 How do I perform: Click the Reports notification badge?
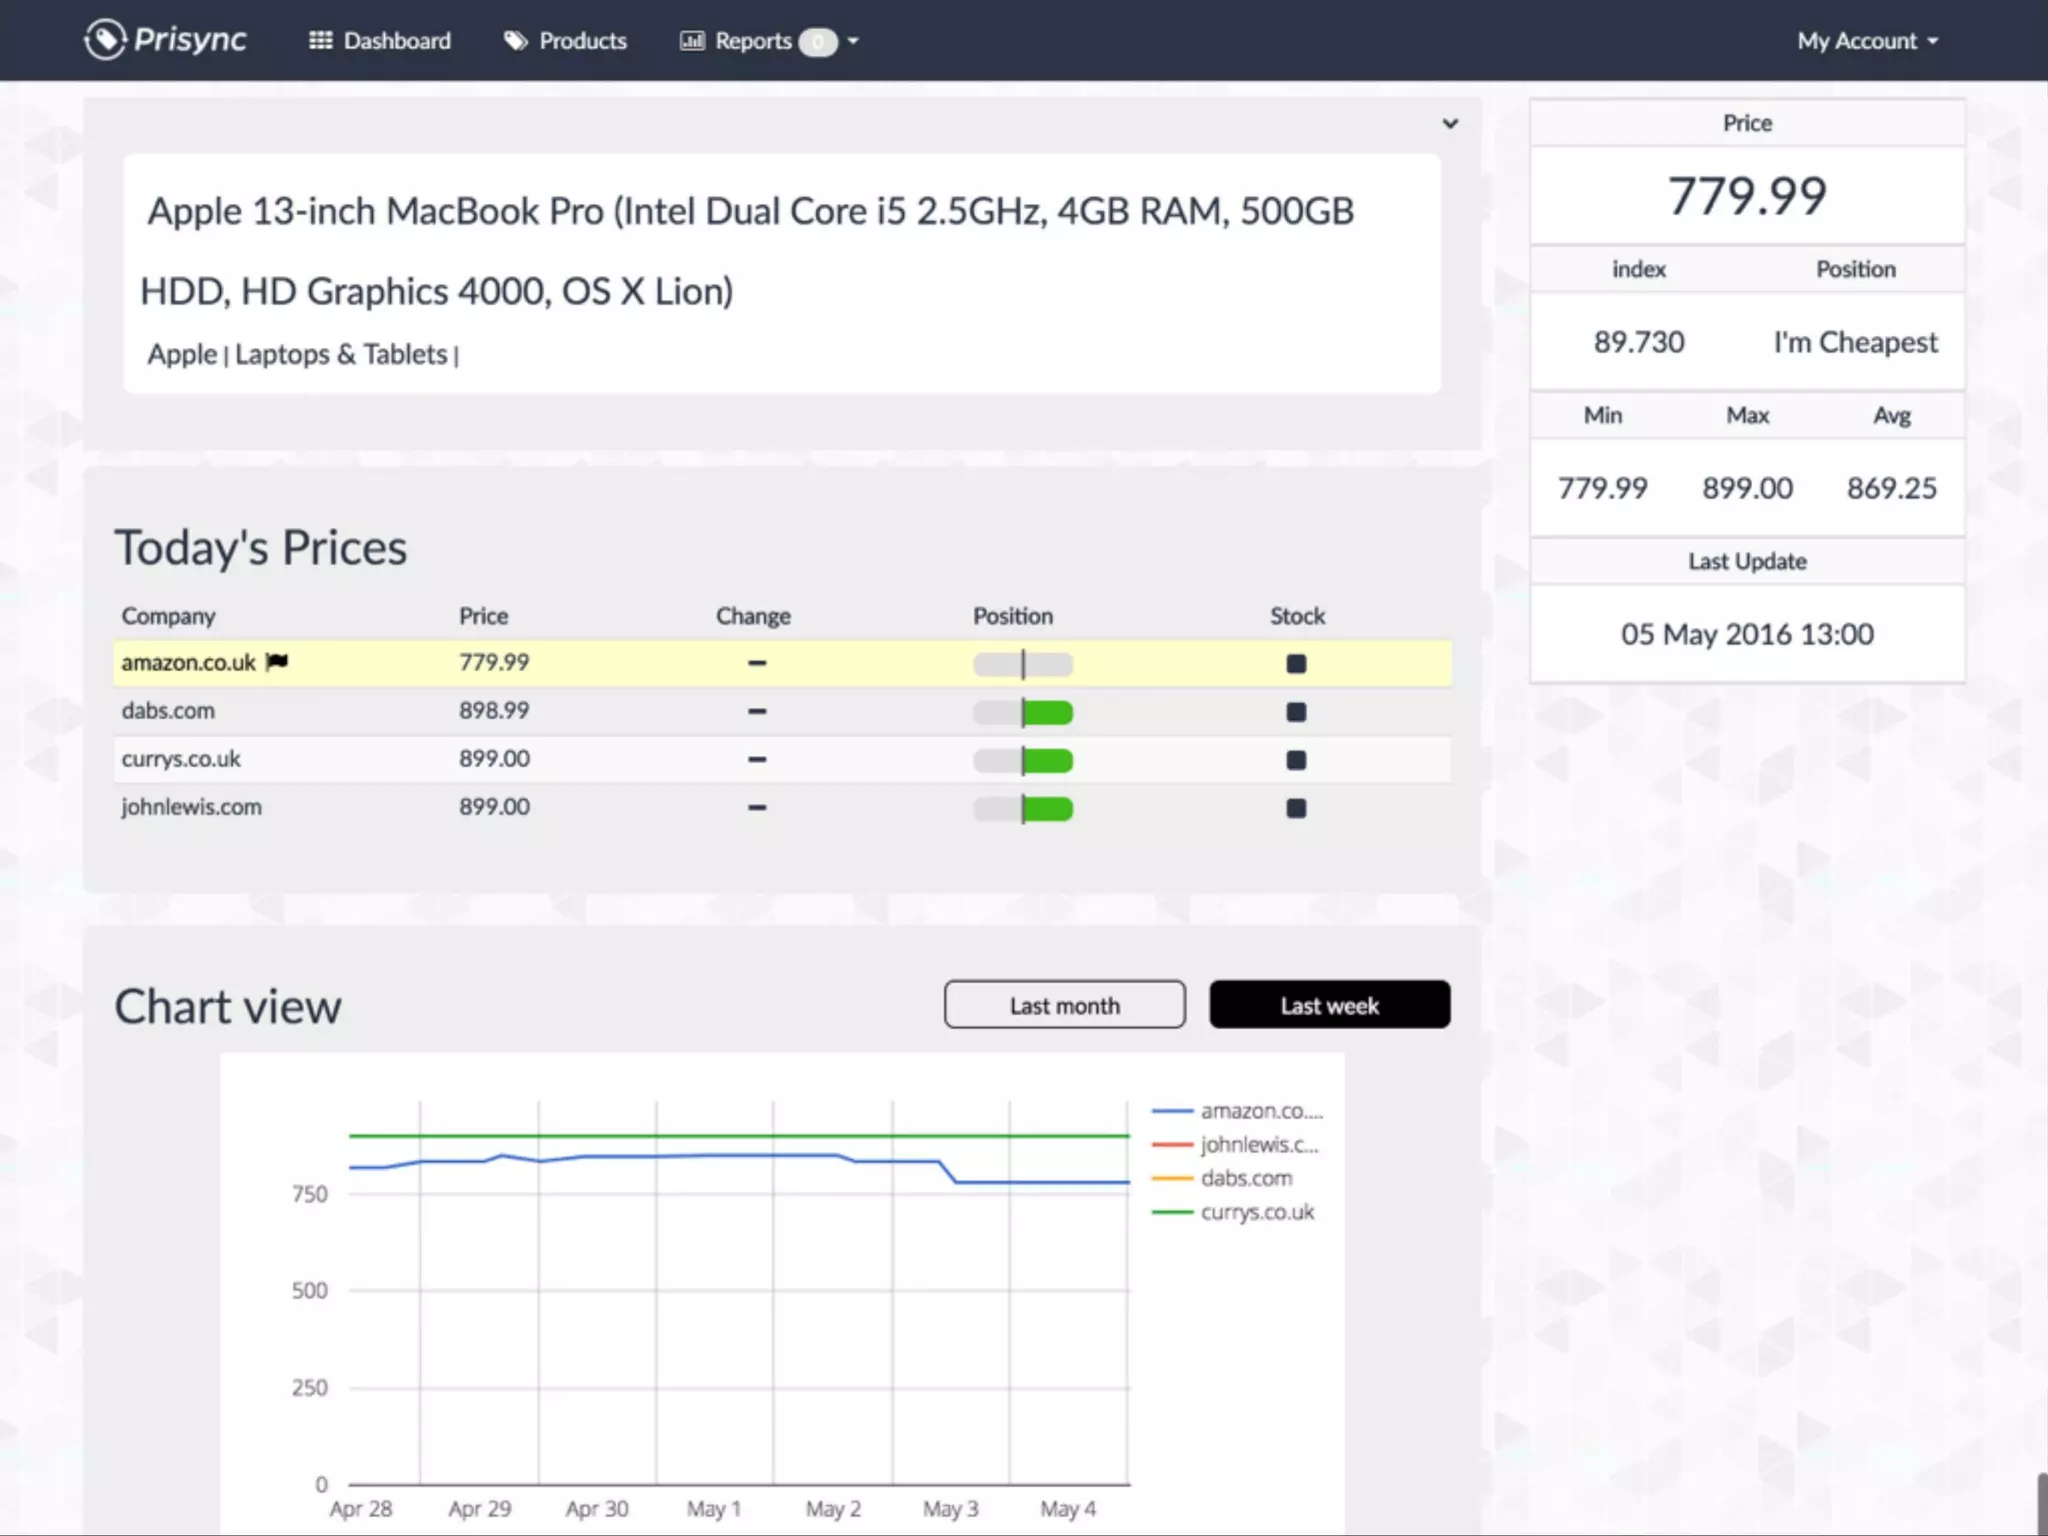(x=818, y=42)
